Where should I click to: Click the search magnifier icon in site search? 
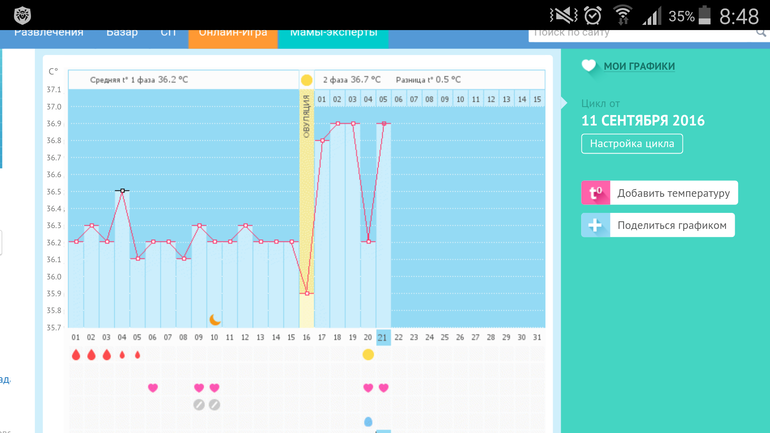pos(760,34)
